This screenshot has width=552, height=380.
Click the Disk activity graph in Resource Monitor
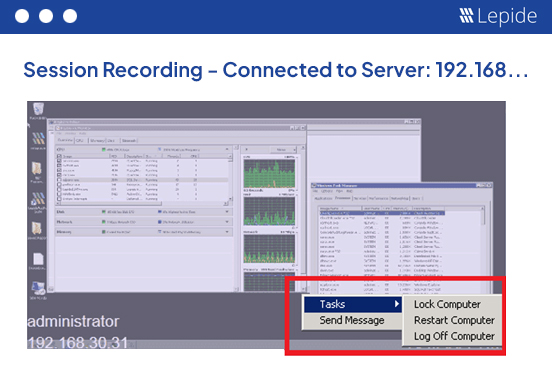click(269, 211)
